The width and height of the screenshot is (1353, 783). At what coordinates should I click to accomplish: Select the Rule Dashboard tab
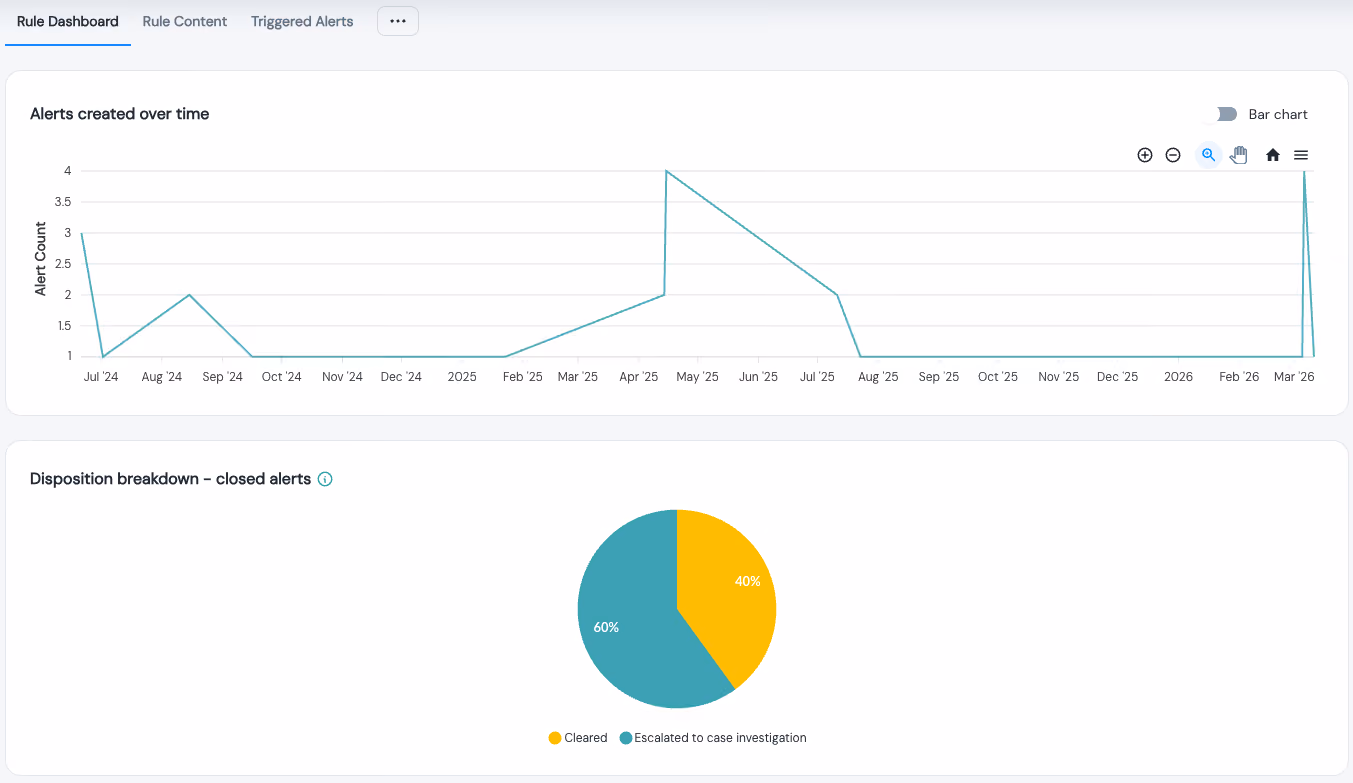point(68,21)
